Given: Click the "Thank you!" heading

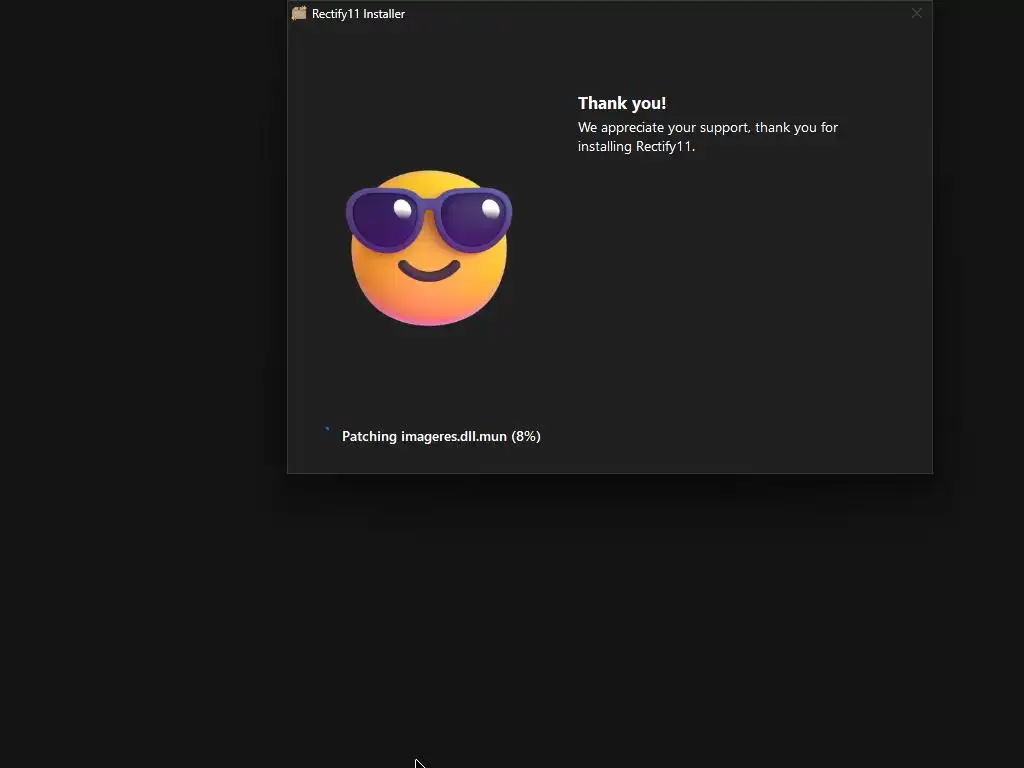Looking at the screenshot, I should pyautogui.click(x=622, y=103).
